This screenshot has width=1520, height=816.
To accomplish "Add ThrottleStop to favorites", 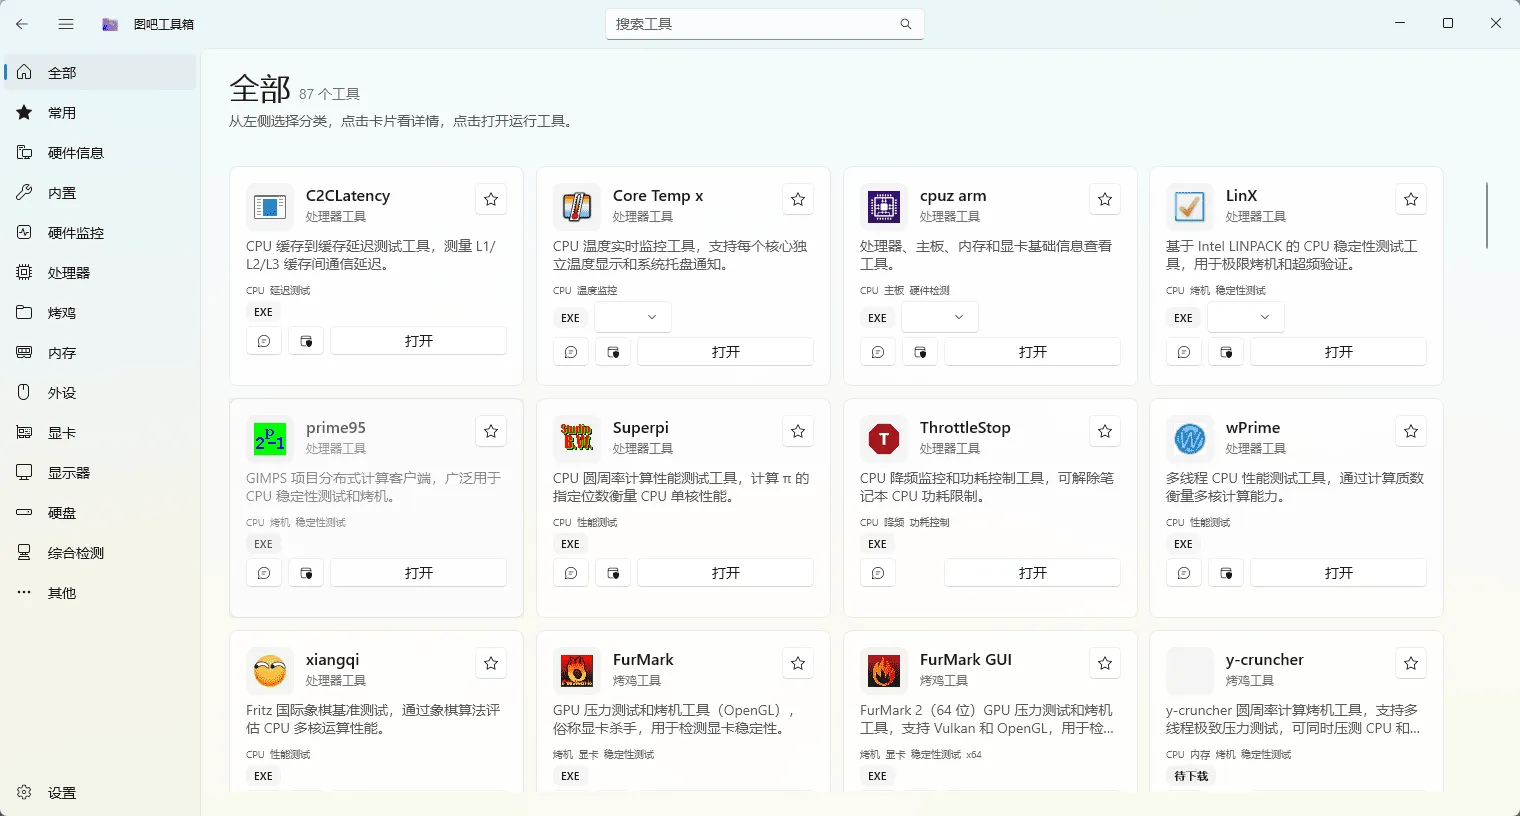I will pos(1105,431).
